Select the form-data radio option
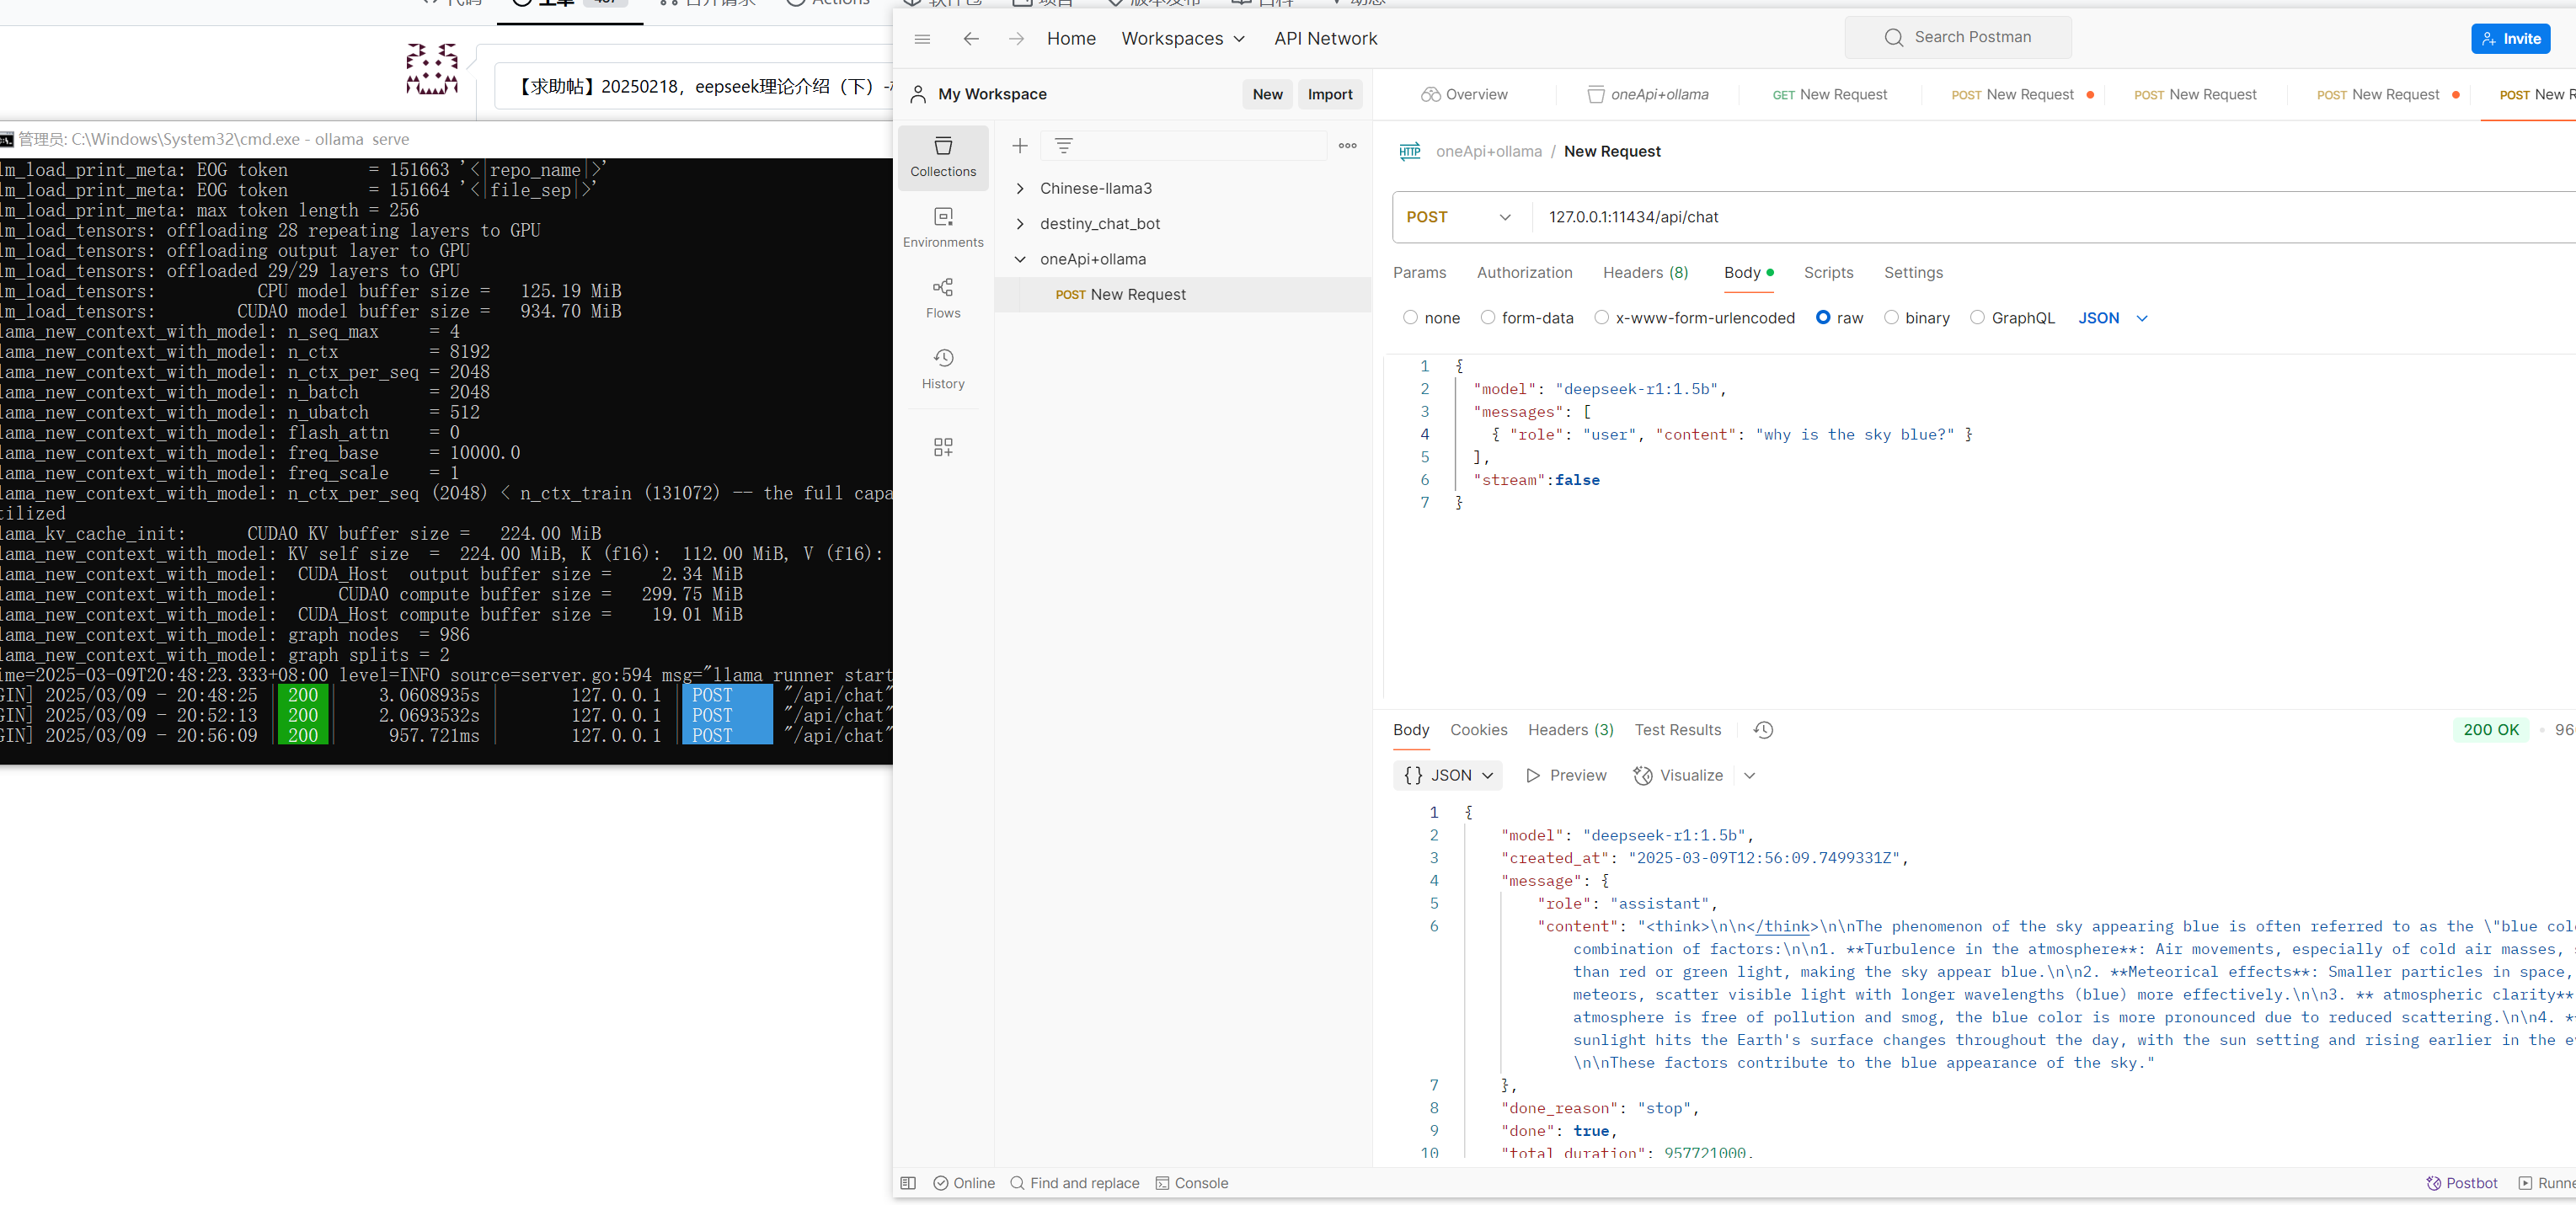Viewport: 2576px width, 1205px height. 1488,318
